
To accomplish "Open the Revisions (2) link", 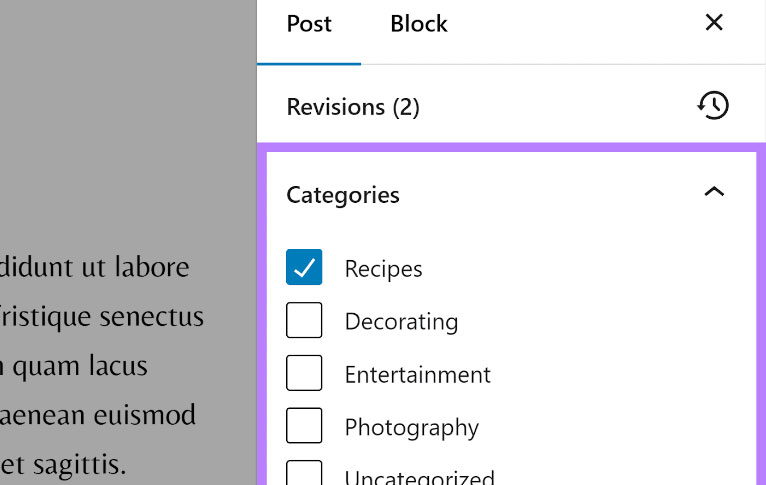I will coord(353,107).
